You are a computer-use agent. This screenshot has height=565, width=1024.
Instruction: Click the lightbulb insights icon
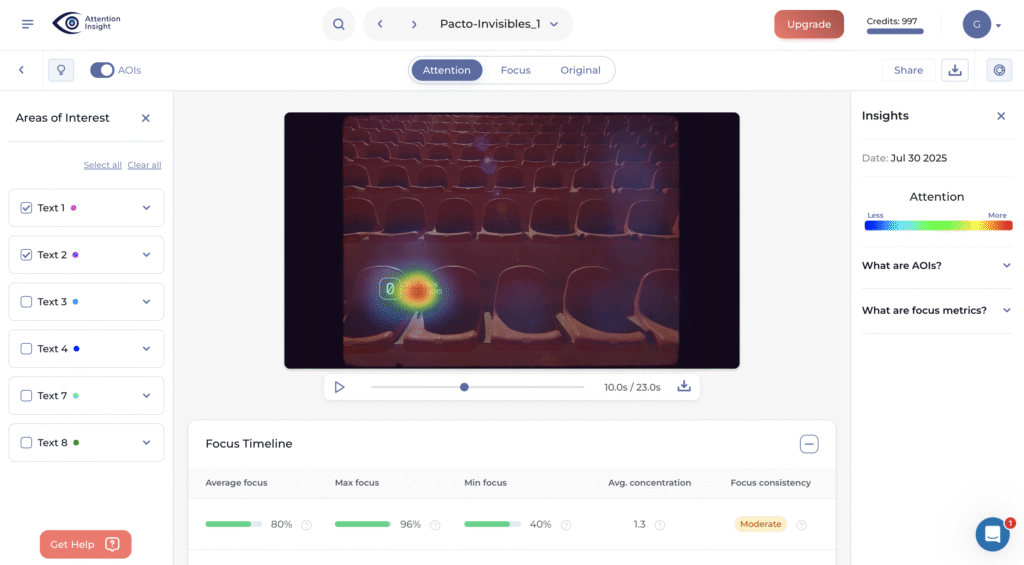pos(61,70)
